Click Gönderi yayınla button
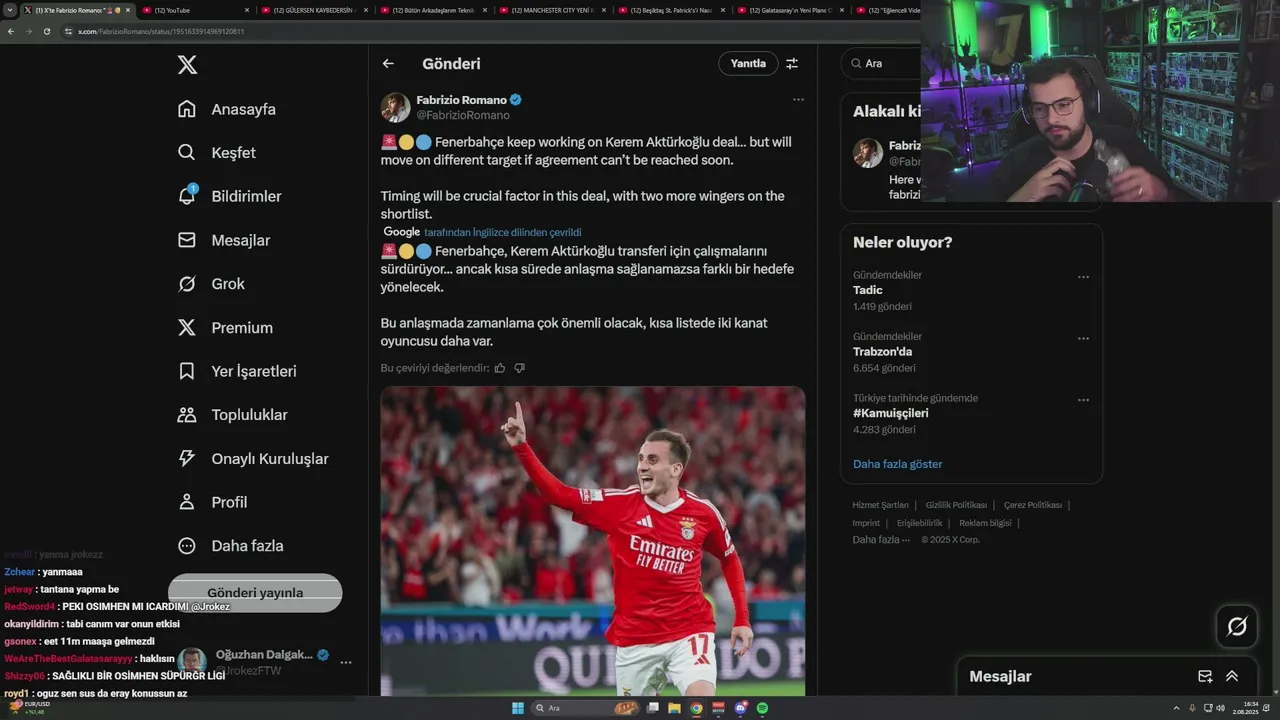The image size is (1280, 720). coord(255,592)
